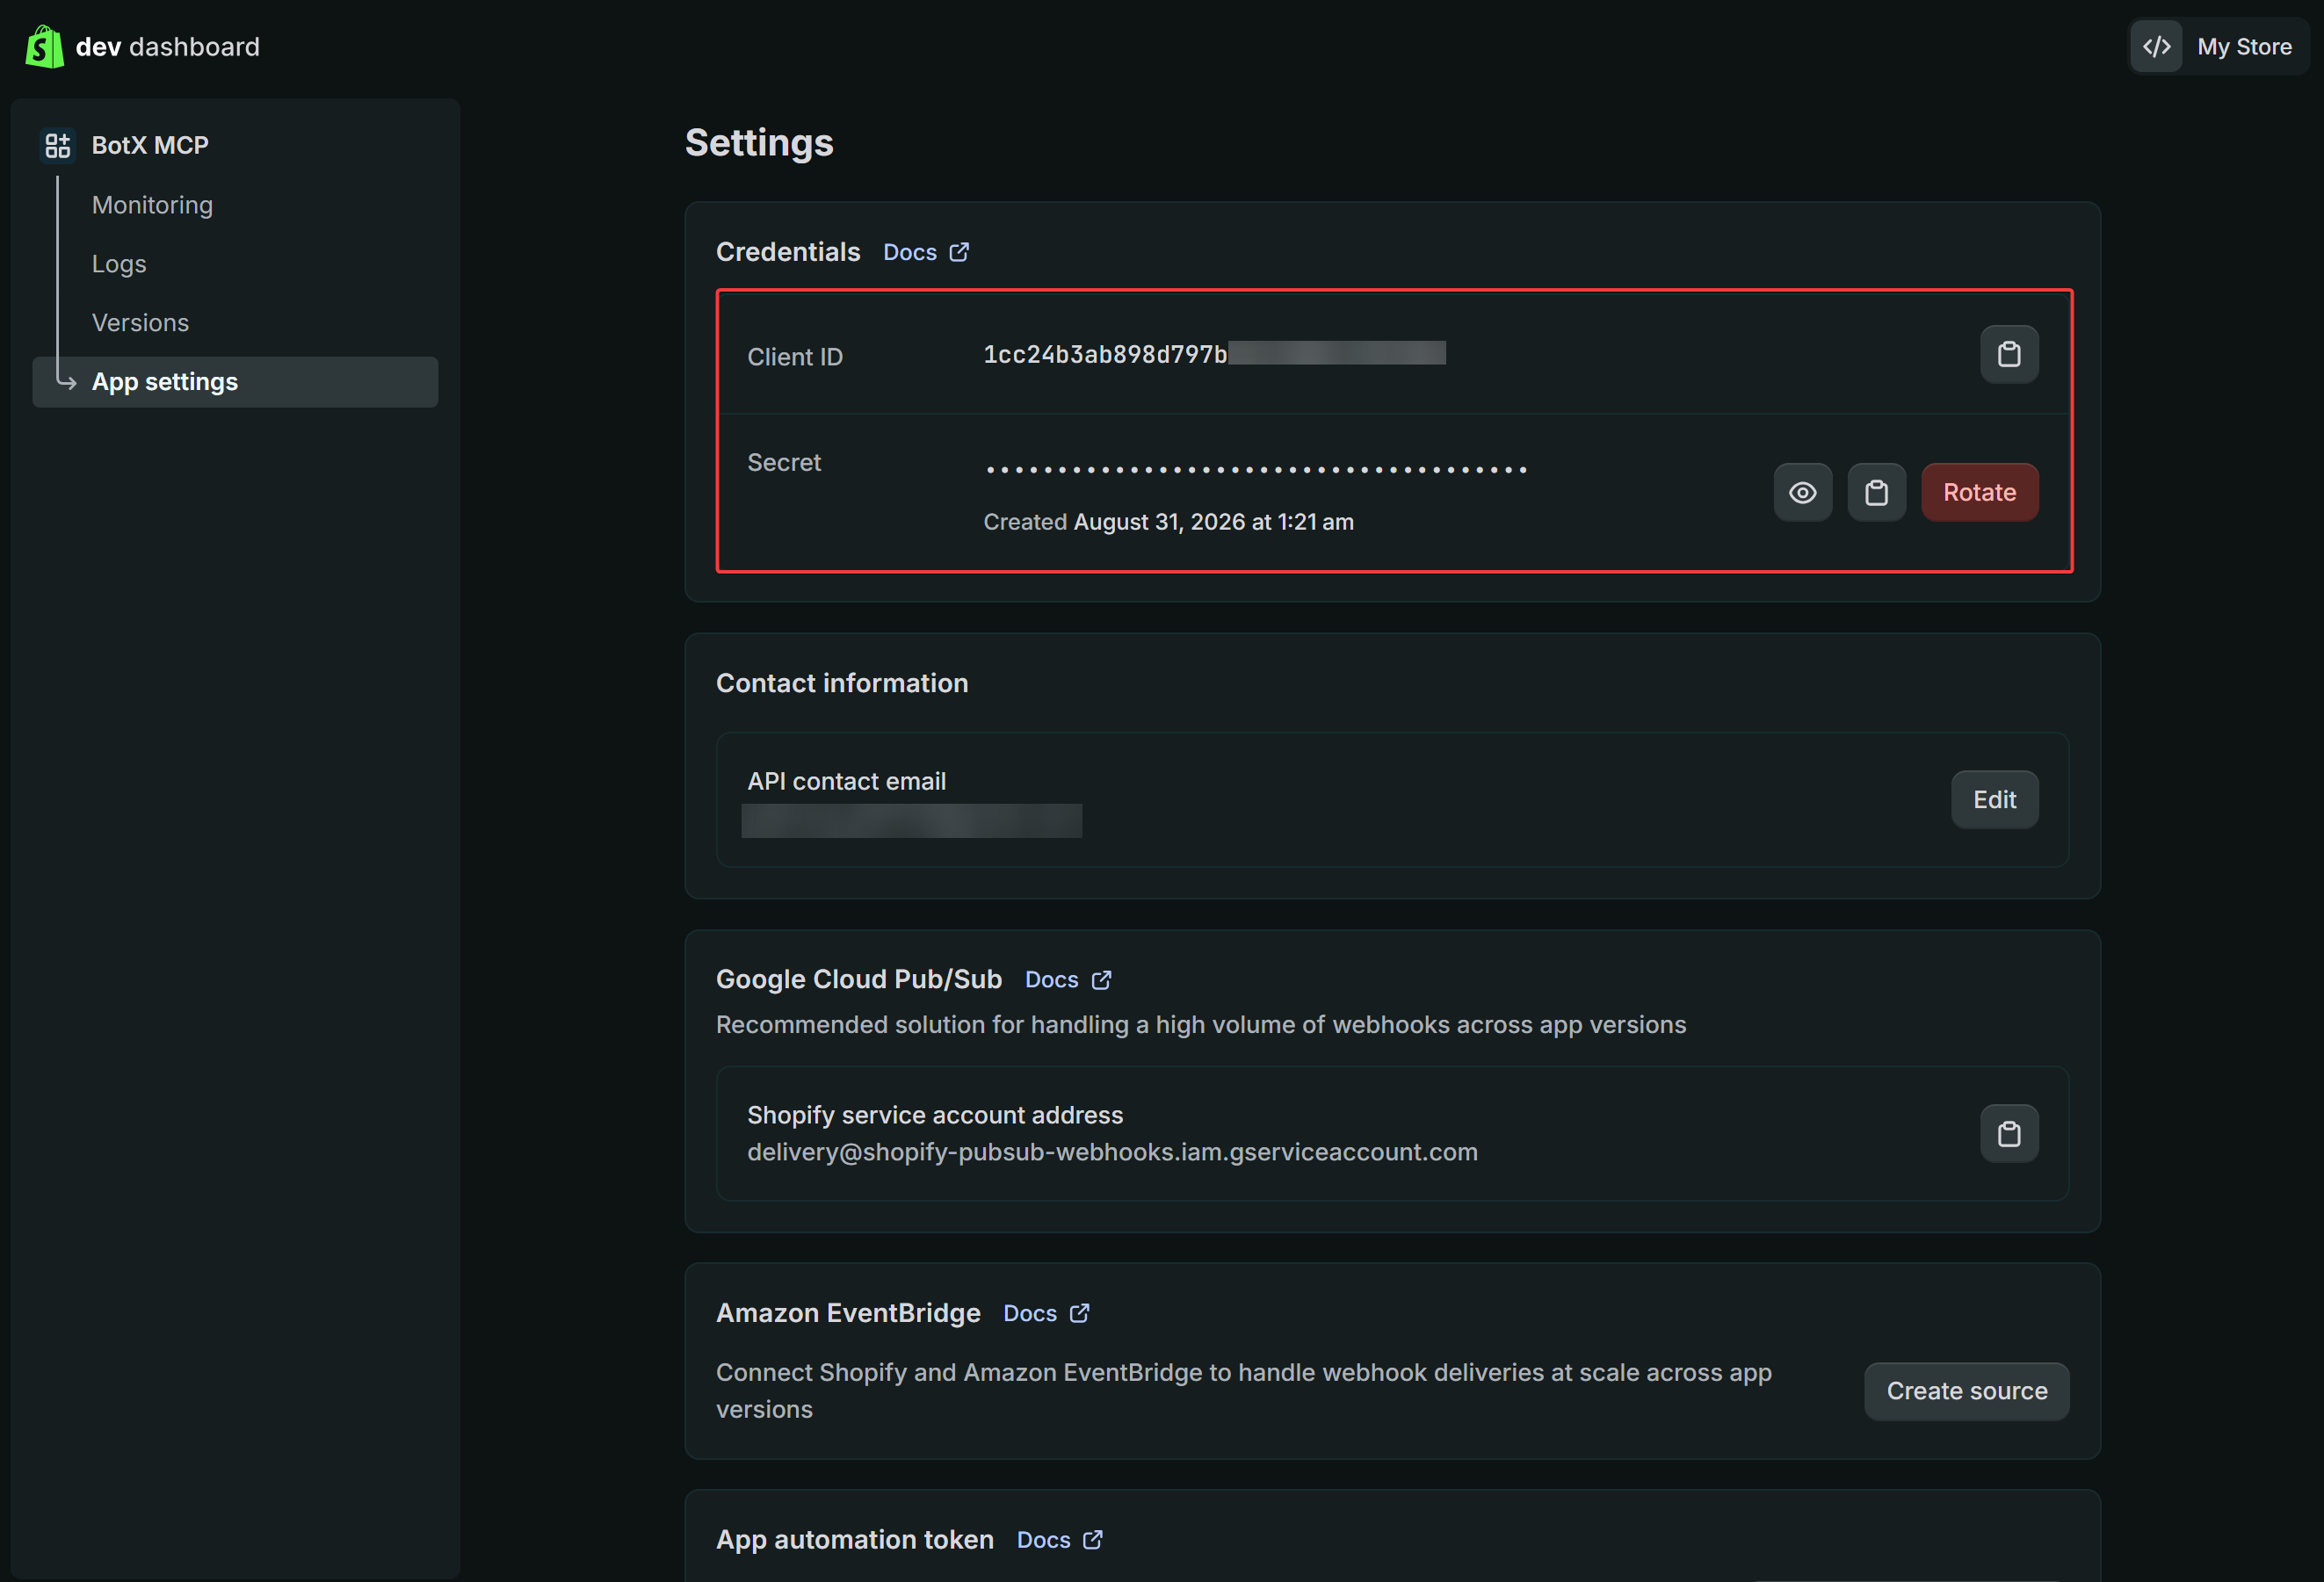Click the Settings page heading
Image resolution: width=2324 pixels, height=1582 pixels.
[759, 143]
